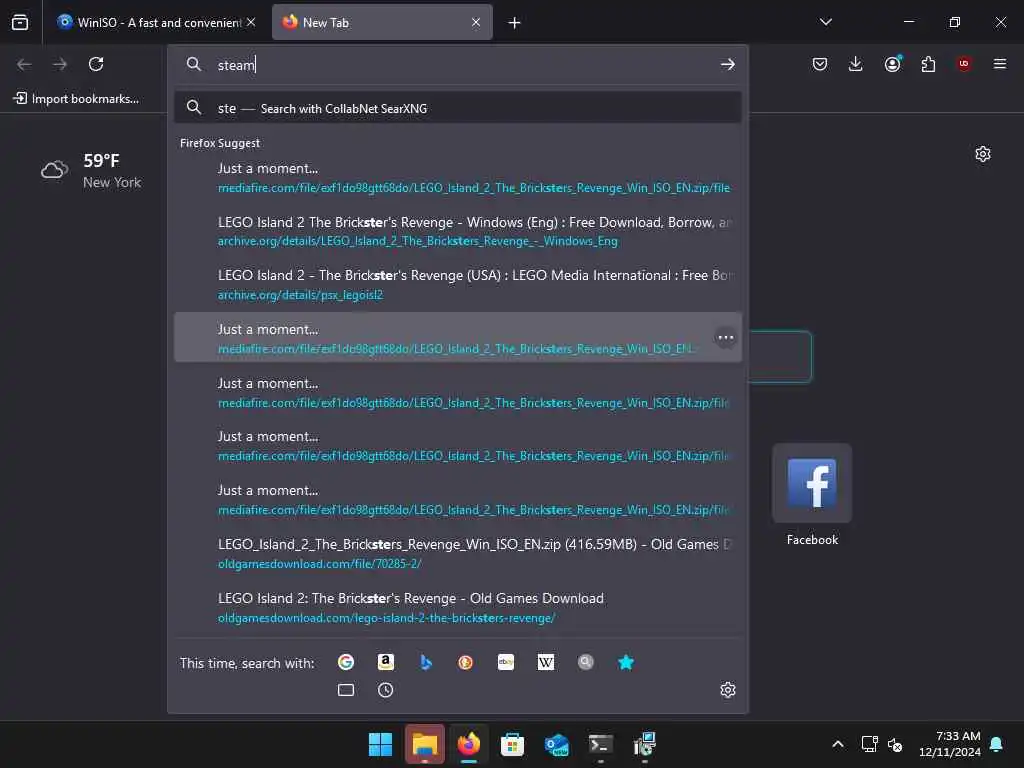Go forward one page
This screenshot has width=1024, height=768.
60,64
